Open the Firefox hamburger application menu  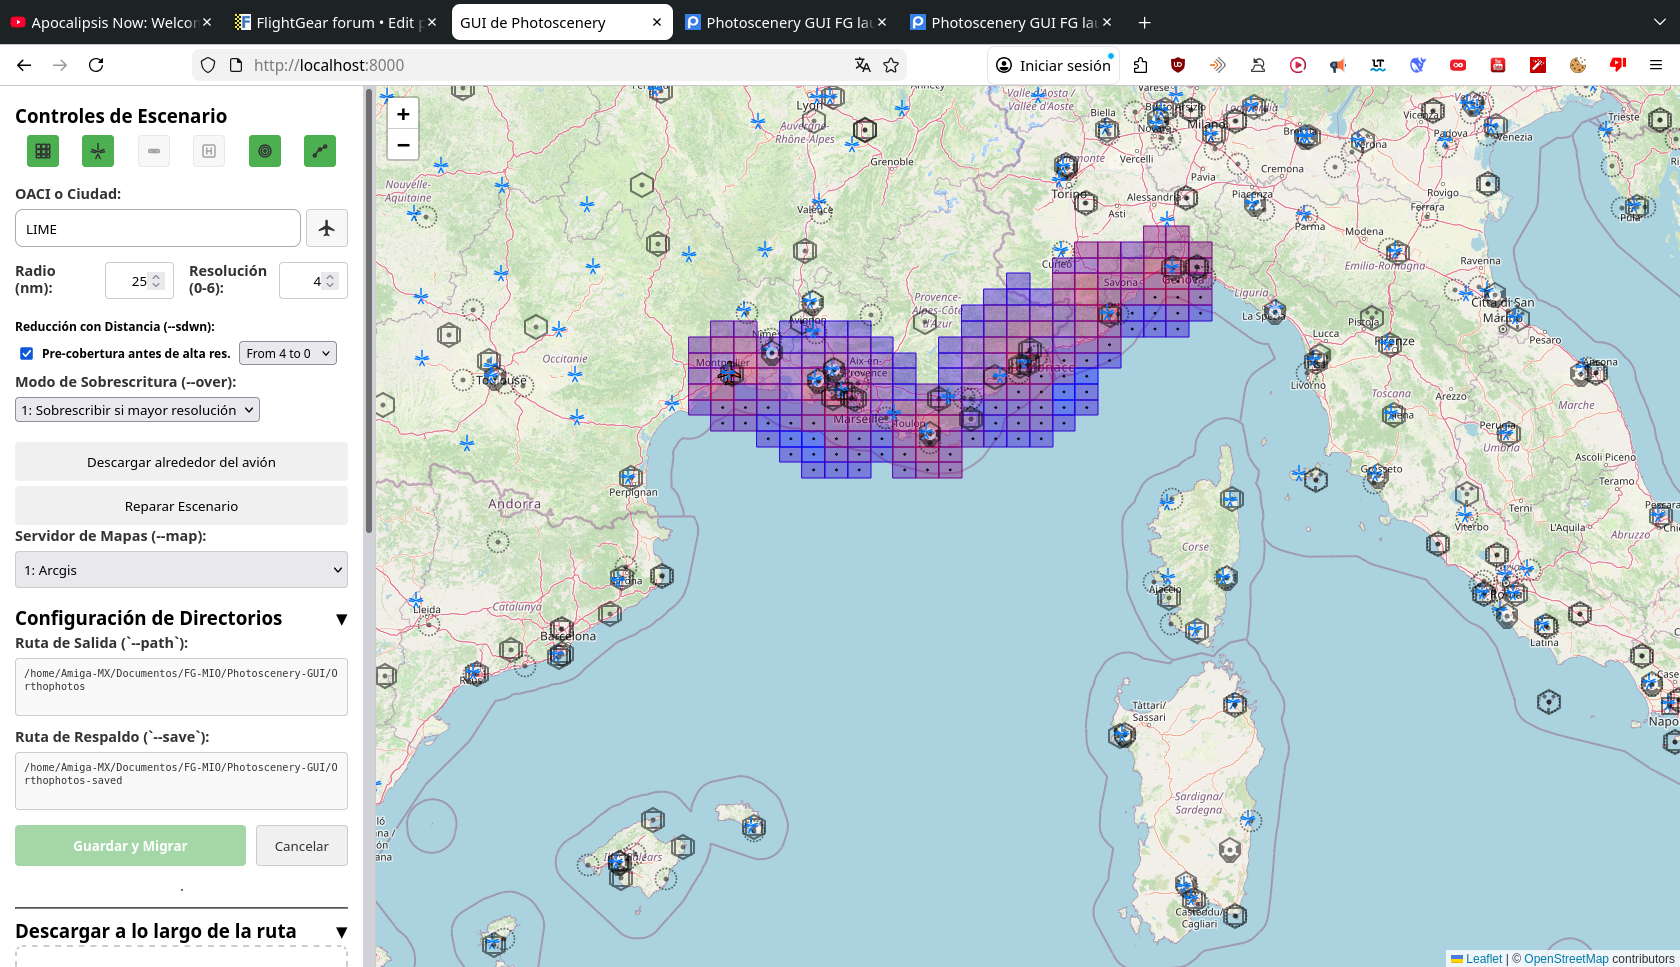1656,65
